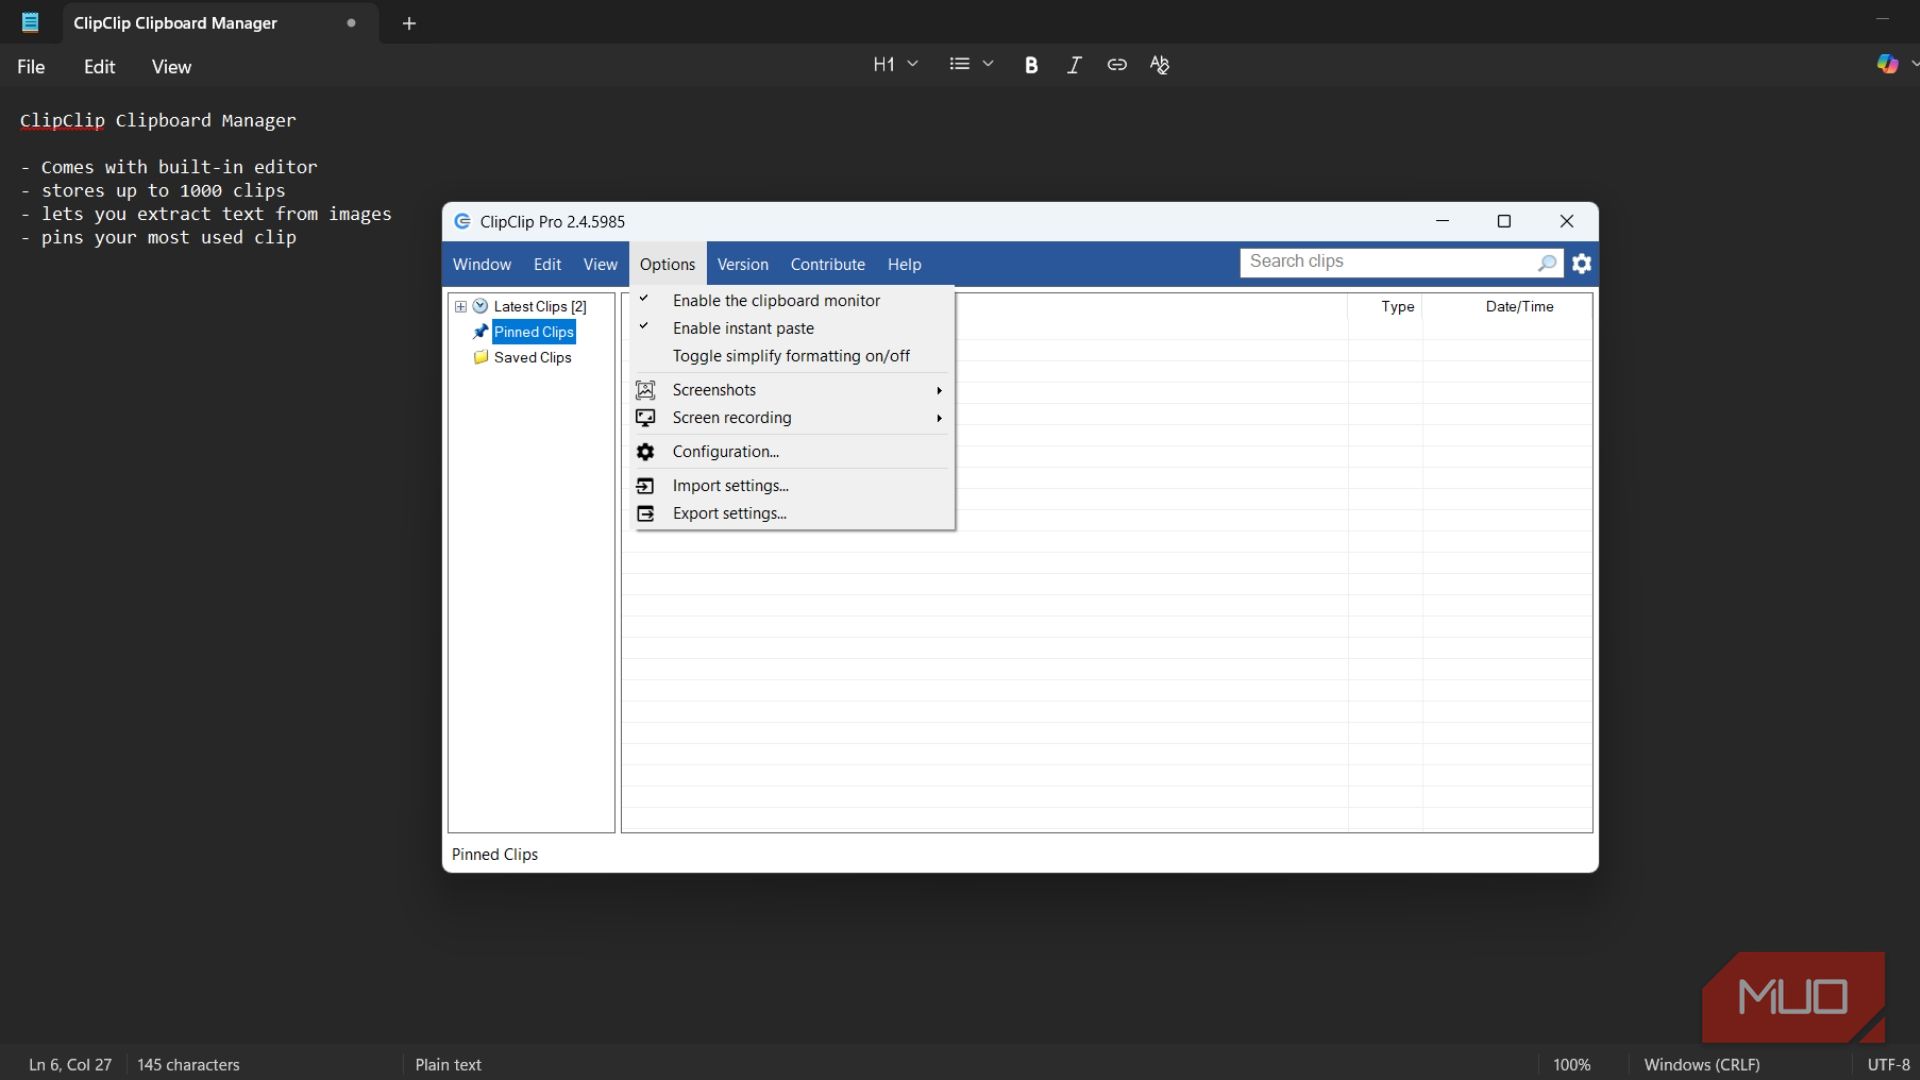Expand the Latest Clips tree node
The height and width of the screenshot is (1080, 1920).
click(461, 307)
